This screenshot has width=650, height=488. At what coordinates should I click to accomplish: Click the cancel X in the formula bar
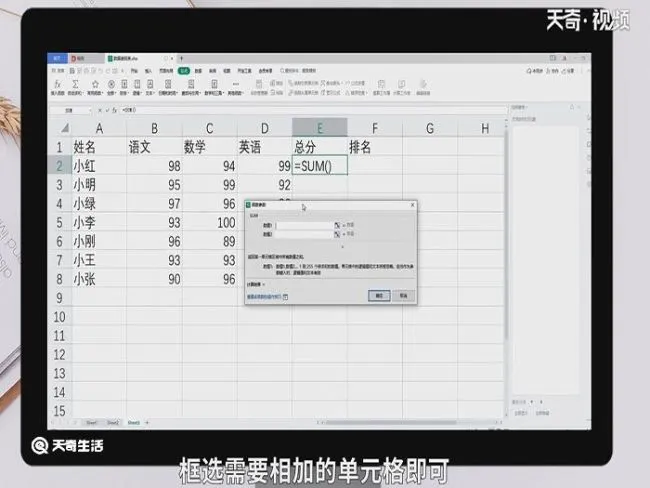[100, 110]
